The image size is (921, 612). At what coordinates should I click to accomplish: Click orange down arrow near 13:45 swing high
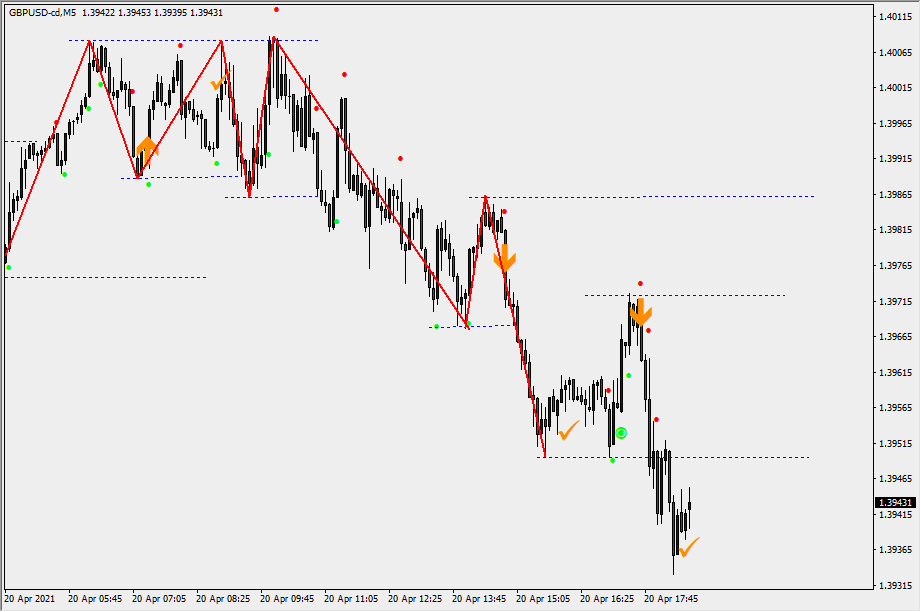(504, 258)
